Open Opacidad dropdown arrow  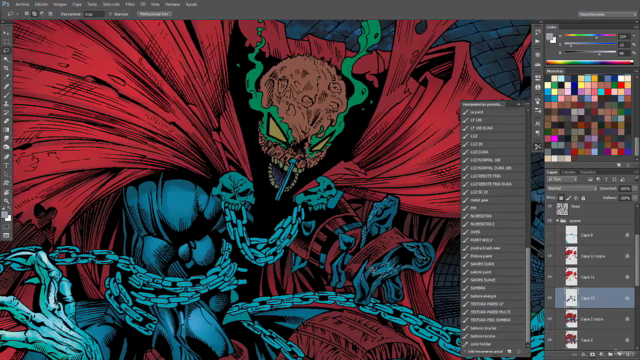(635, 189)
